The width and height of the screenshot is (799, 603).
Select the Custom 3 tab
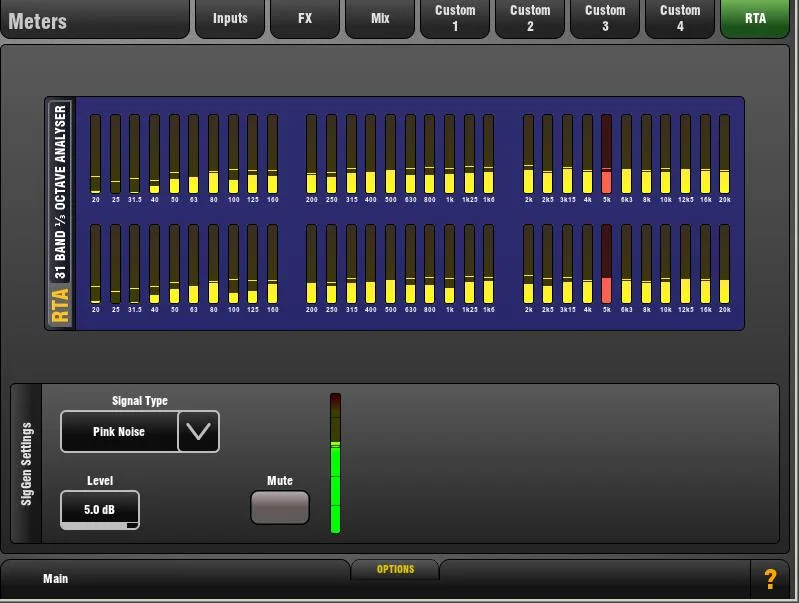coord(605,18)
